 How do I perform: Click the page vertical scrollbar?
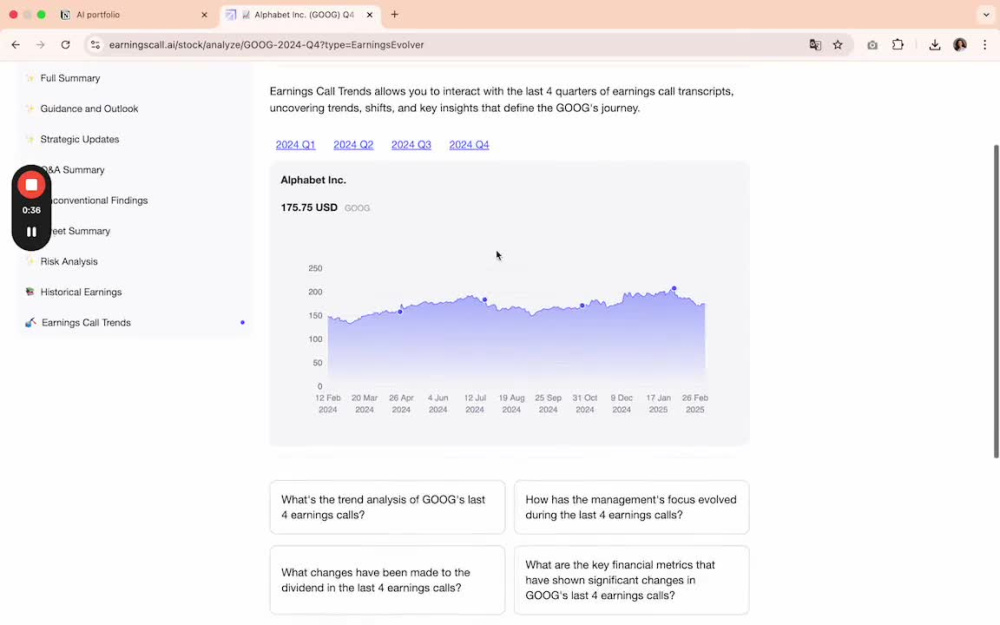pyautogui.click(x=996, y=301)
